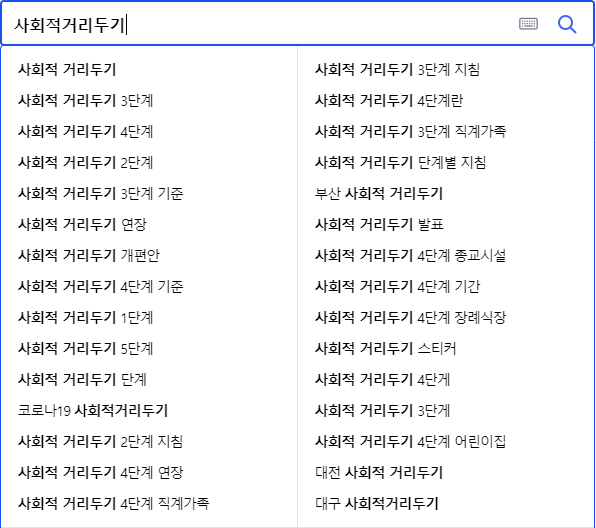The image size is (596, 528).
Task: Choose suggestion '사회적 거리두기 4단계'
Action: point(86,132)
